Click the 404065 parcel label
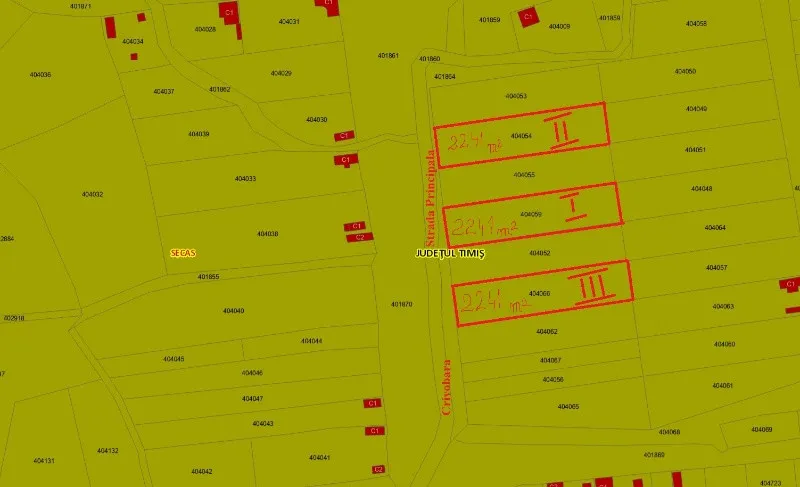 point(568,407)
